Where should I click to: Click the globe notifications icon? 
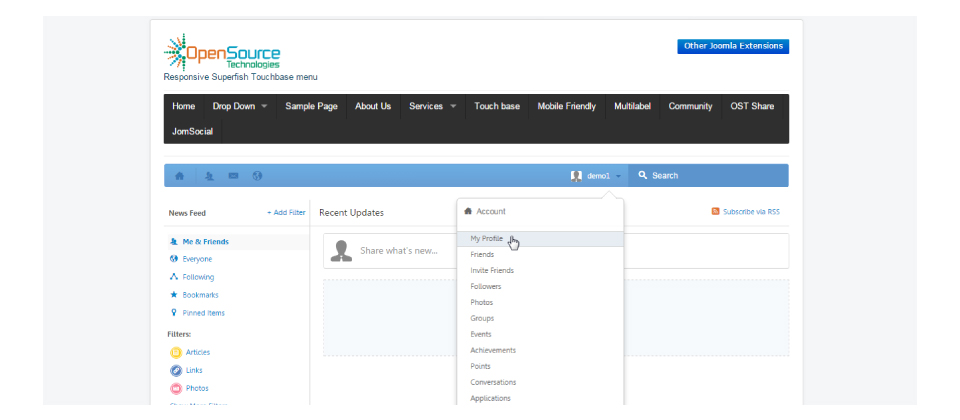coord(257,176)
